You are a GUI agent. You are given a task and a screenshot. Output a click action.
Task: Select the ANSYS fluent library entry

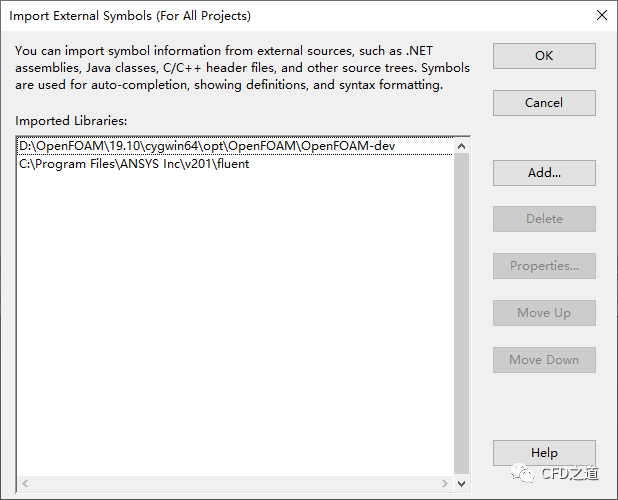(x=134, y=163)
